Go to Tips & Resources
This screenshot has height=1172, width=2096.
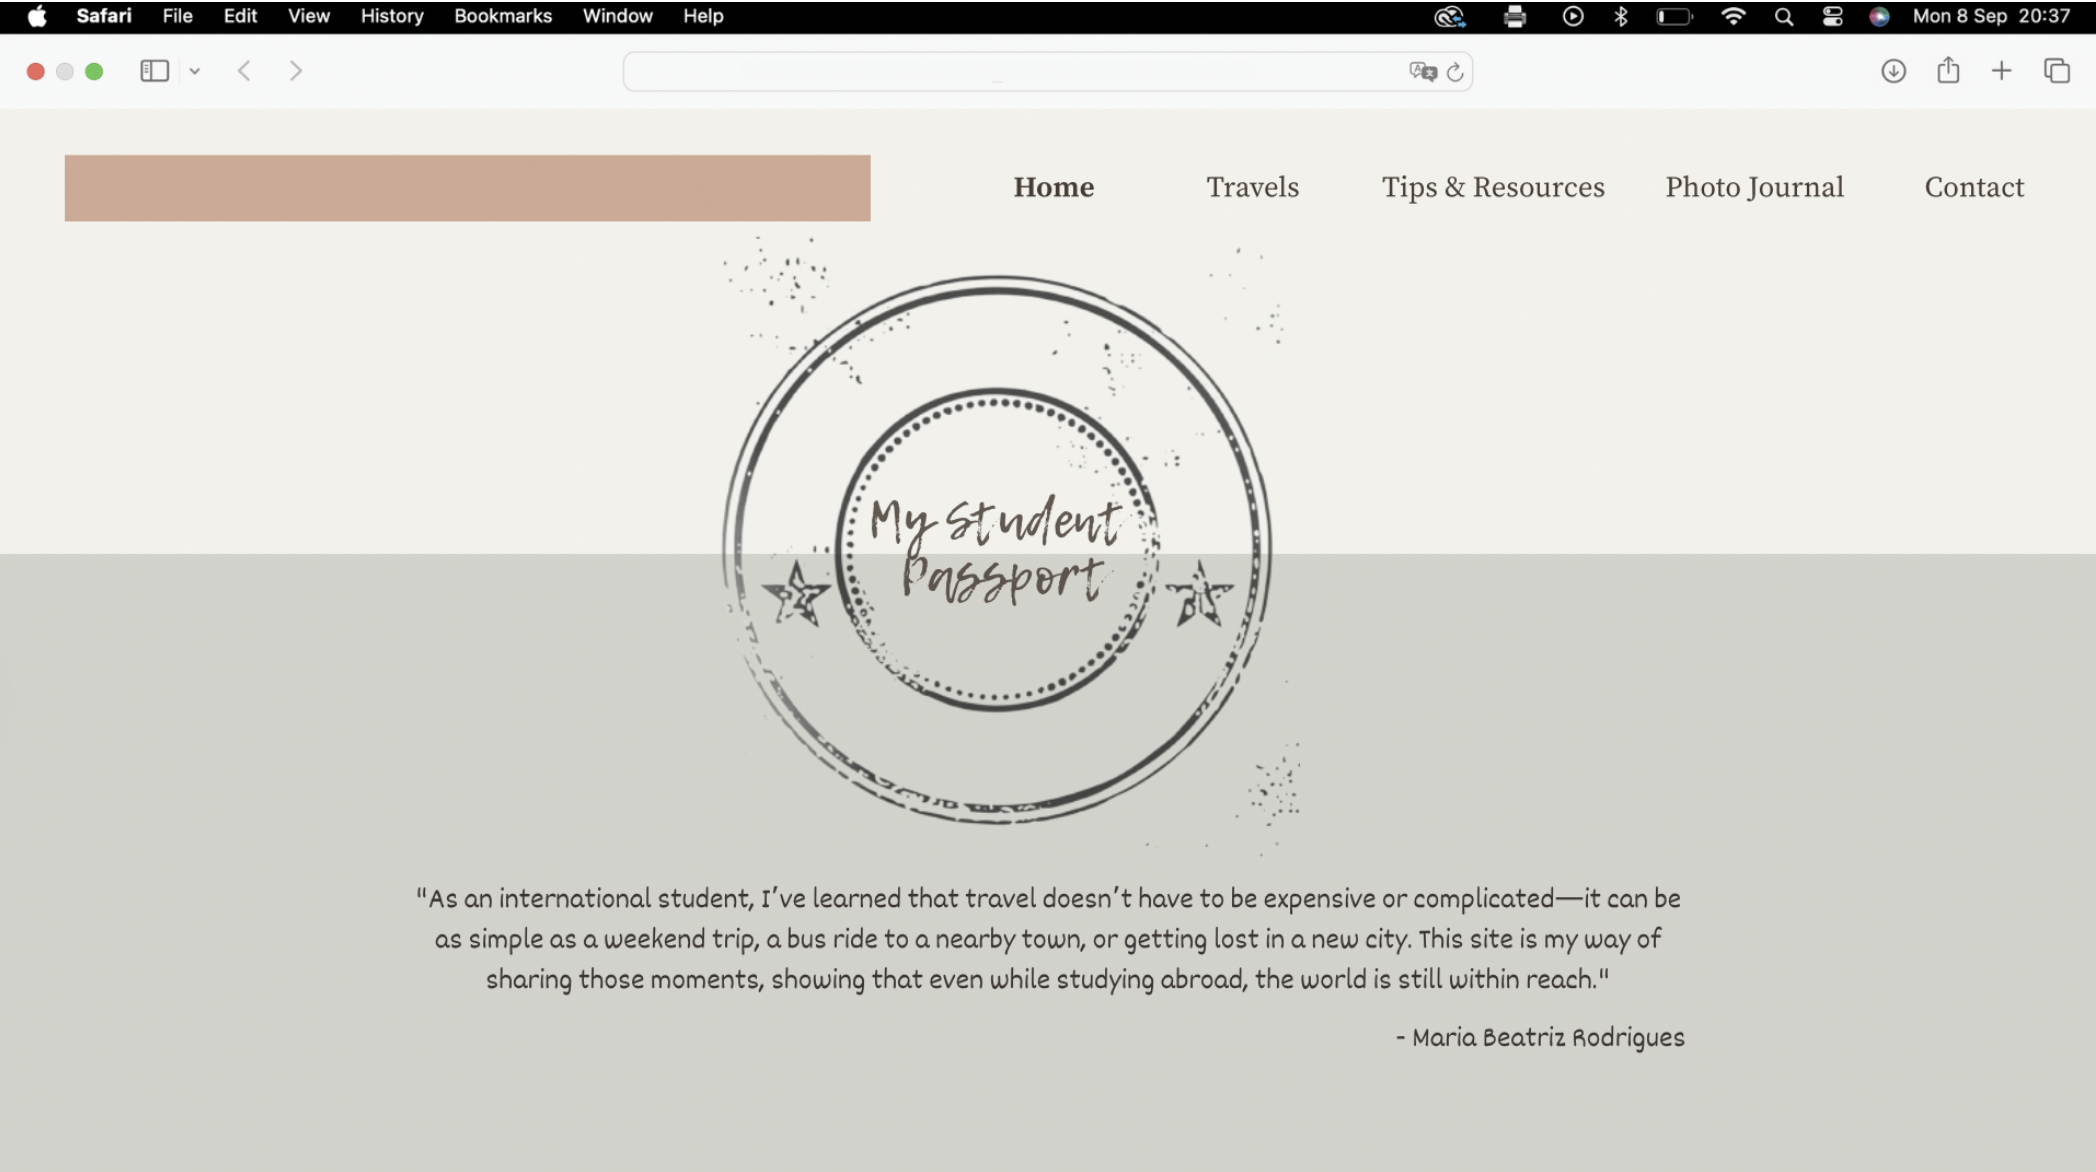coord(1492,187)
